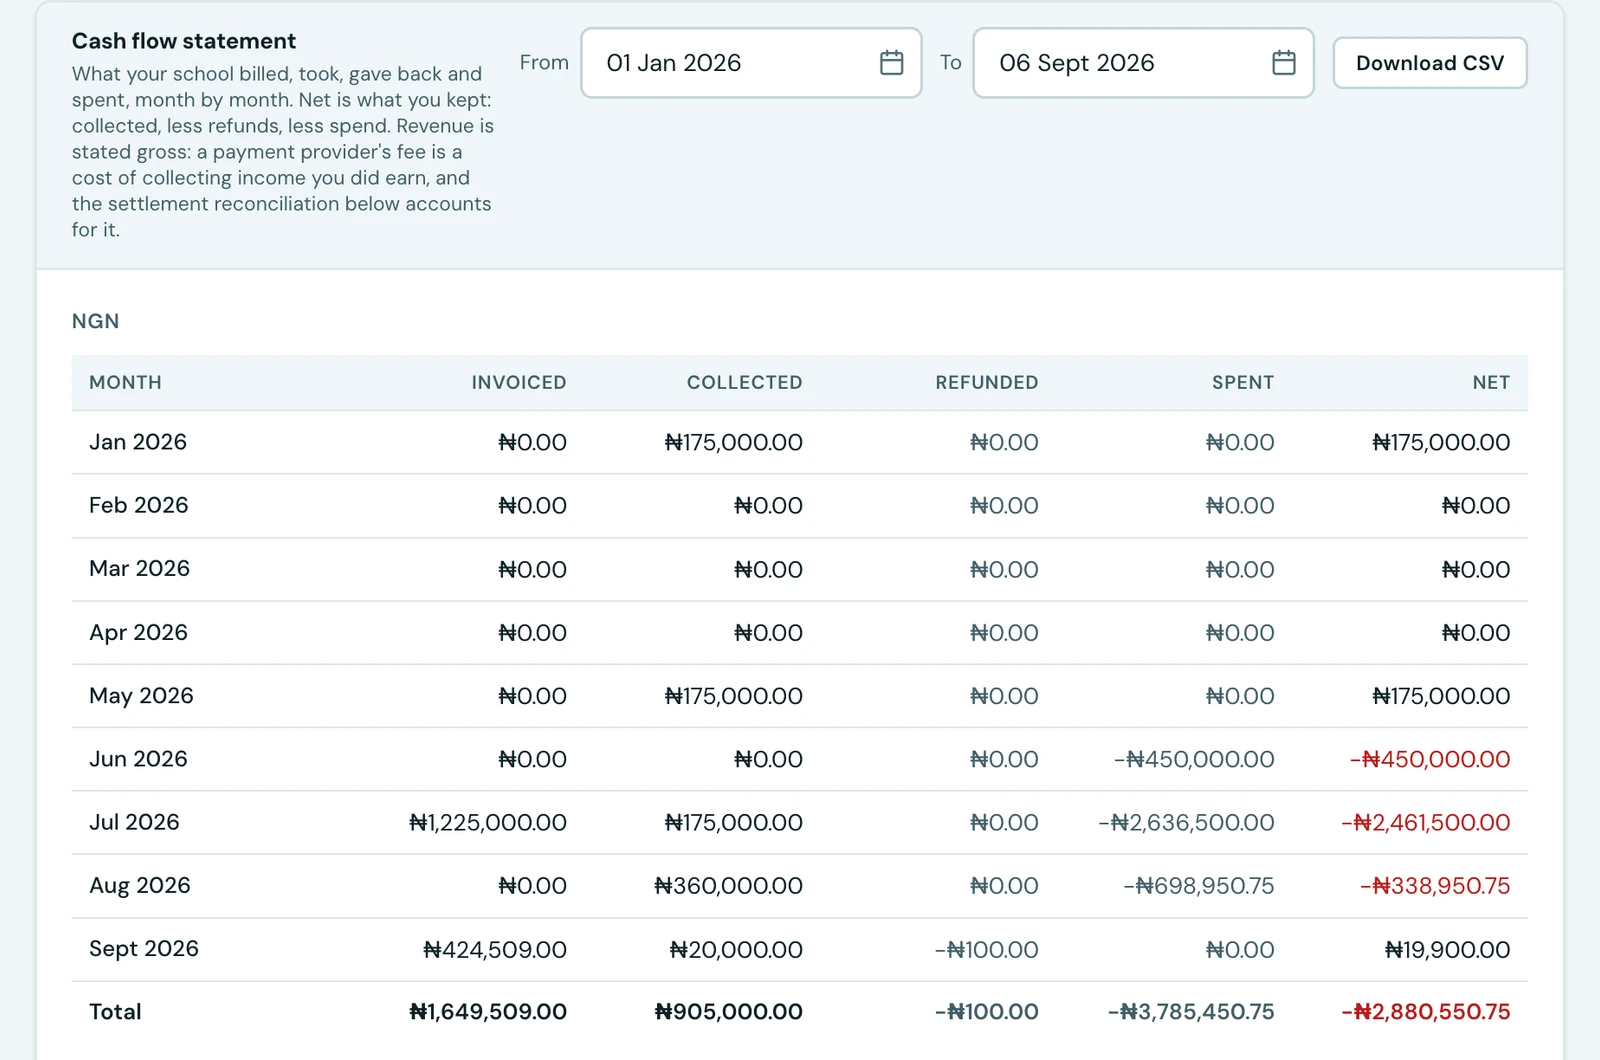Click Aug 2026 spent -₦698,950.75
This screenshot has width=1600, height=1060.
pos(1199,885)
